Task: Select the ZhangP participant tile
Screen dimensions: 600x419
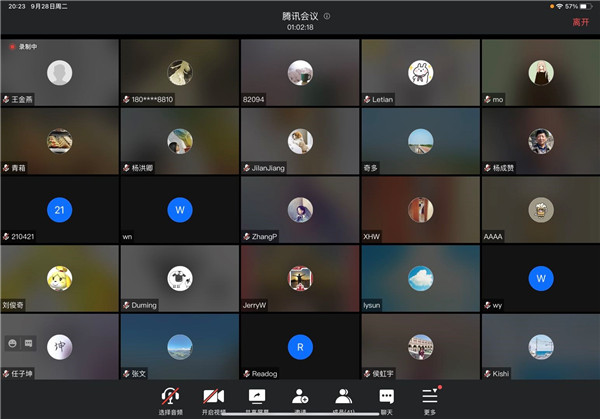Action: tap(300, 209)
